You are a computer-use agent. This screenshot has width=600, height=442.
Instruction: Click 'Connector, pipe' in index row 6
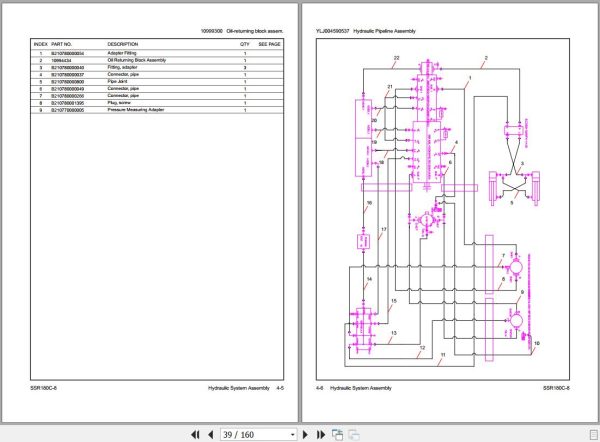tap(123, 88)
